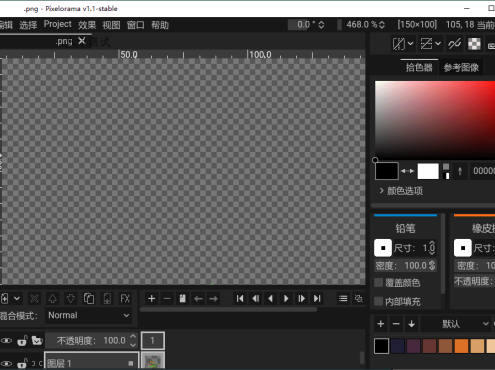Open the pencil brush shape selector
The image size is (495, 370).
point(383,248)
